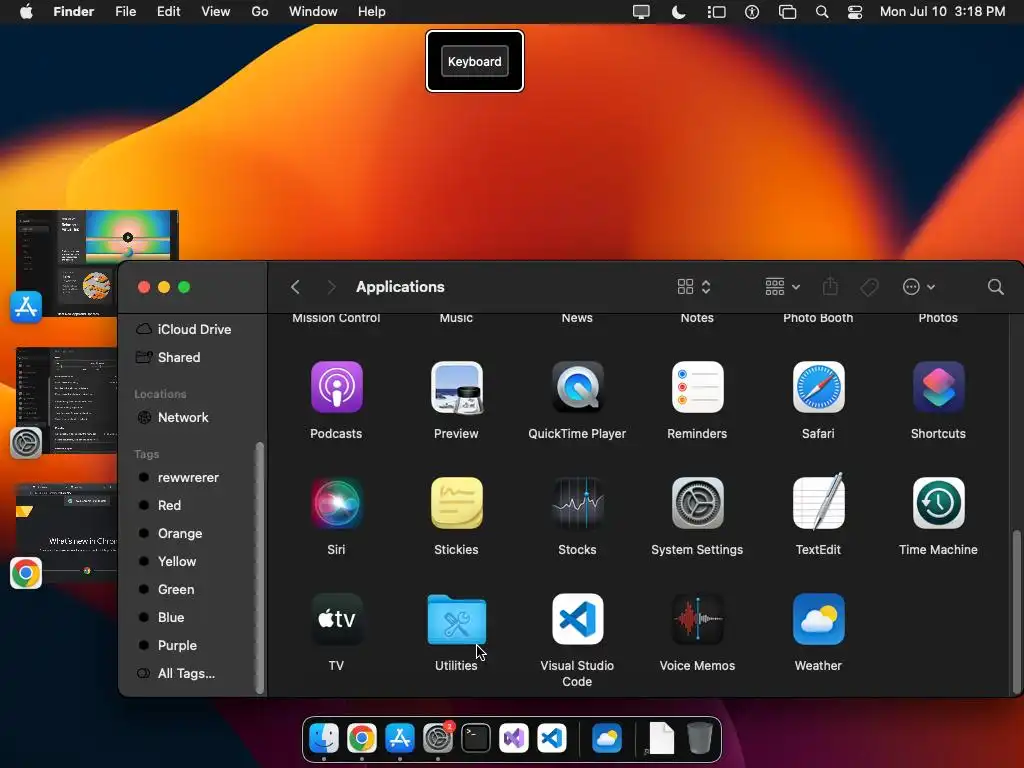Select the TV app icon
The image size is (1024, 768).
[x=336, y=619]
